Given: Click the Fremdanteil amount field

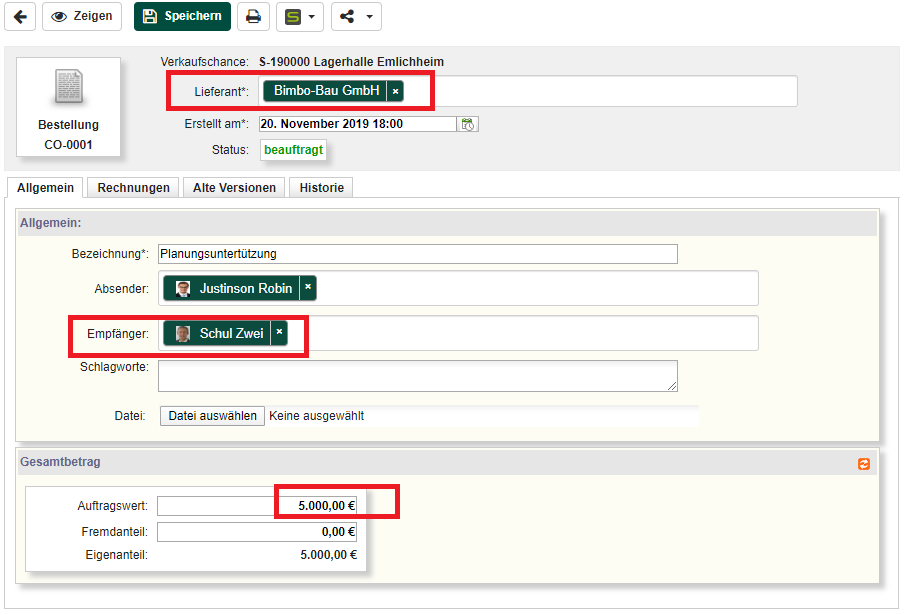Looking at the screenshot, I should [257, 532].
